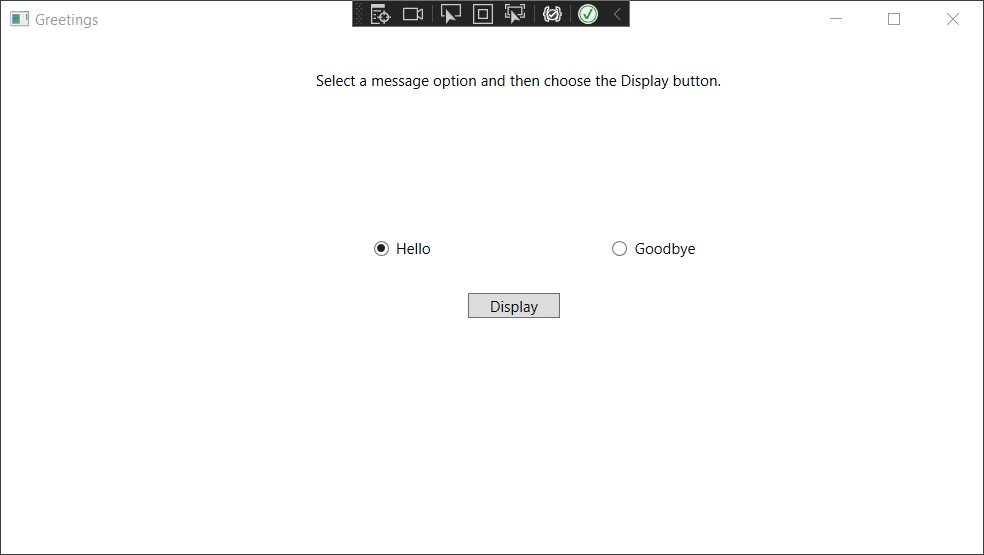
Task: Open Go to Live Visual Tree
Action: [380, 14]
